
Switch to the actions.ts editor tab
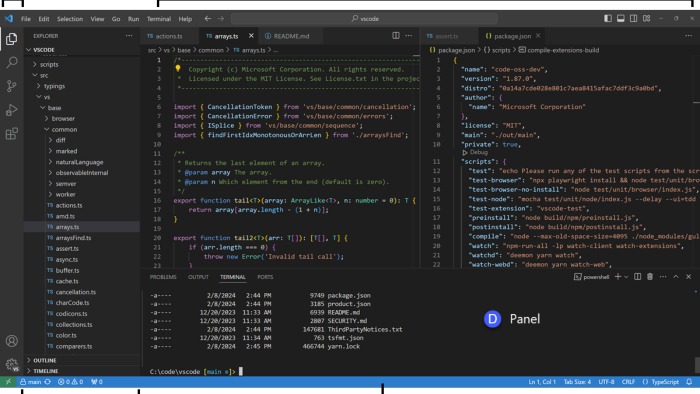[169, 36]
